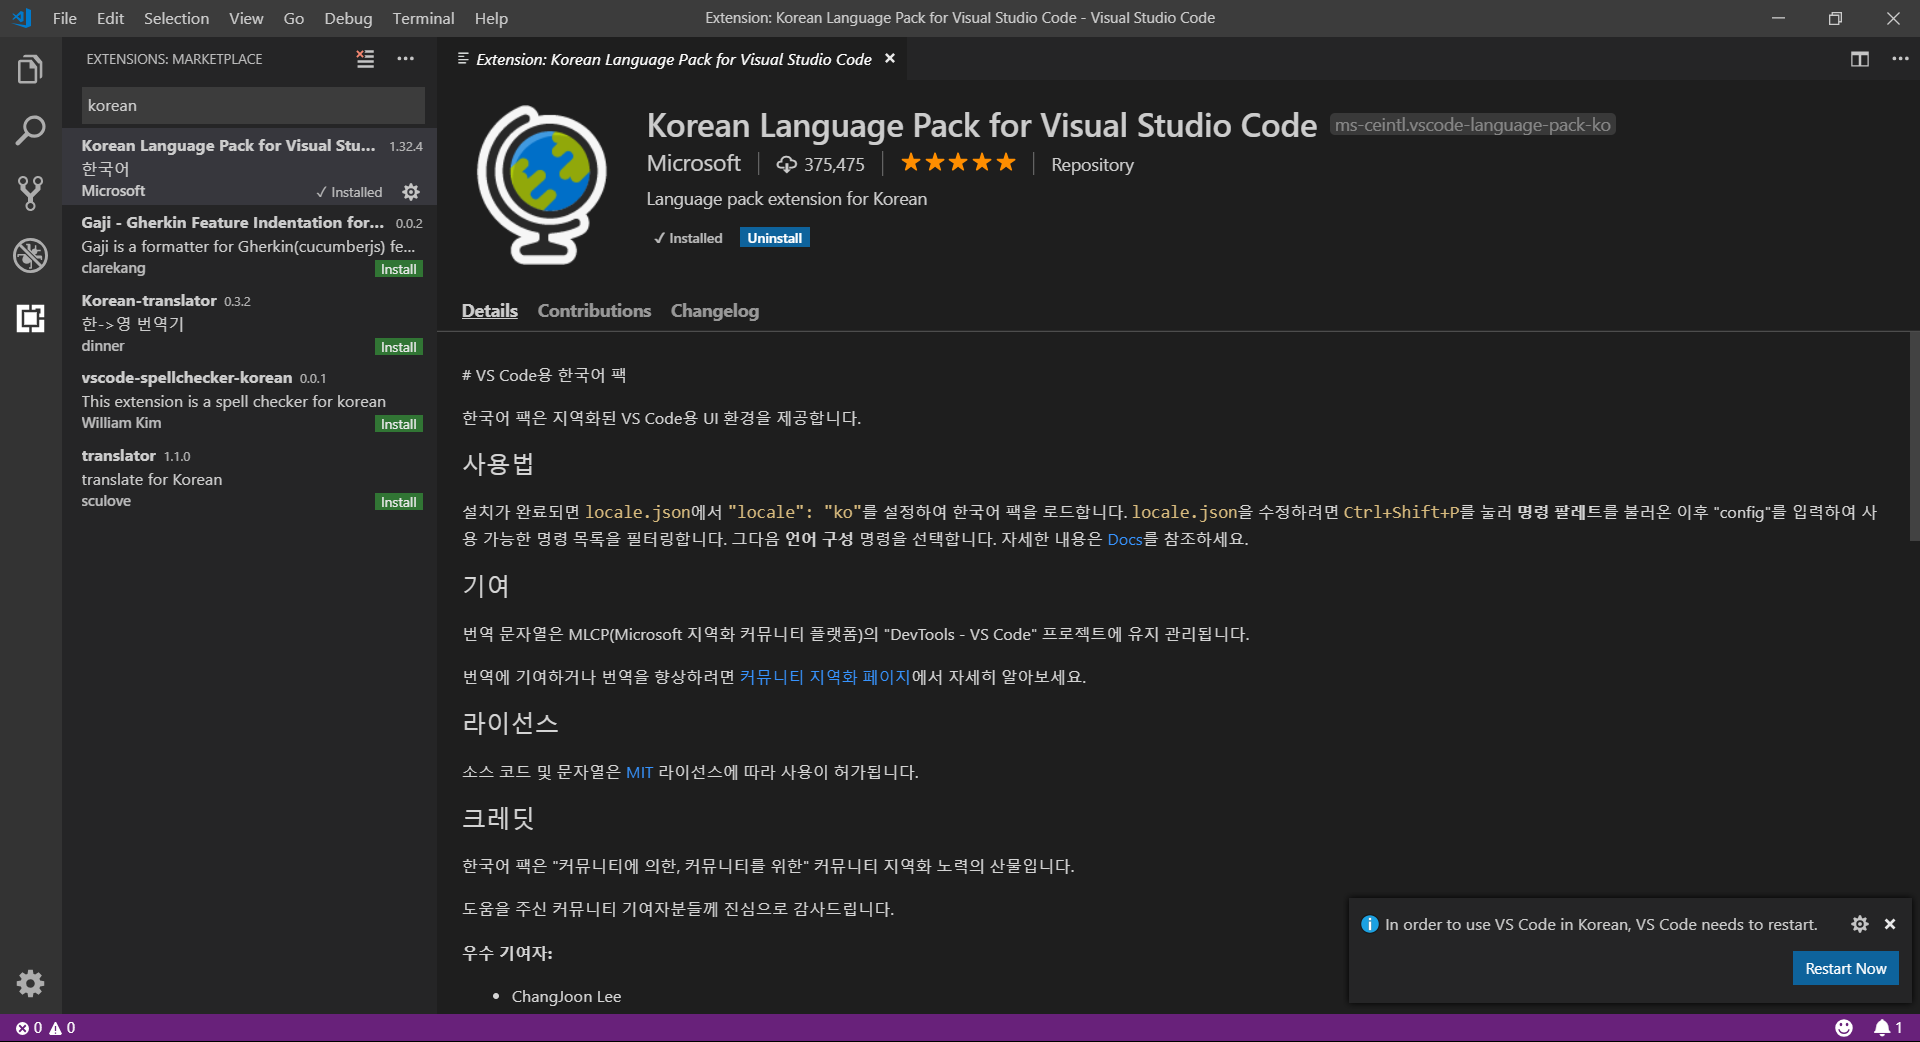Open errors and warnings in status bar
1920x1042 pixels.
45,1027
